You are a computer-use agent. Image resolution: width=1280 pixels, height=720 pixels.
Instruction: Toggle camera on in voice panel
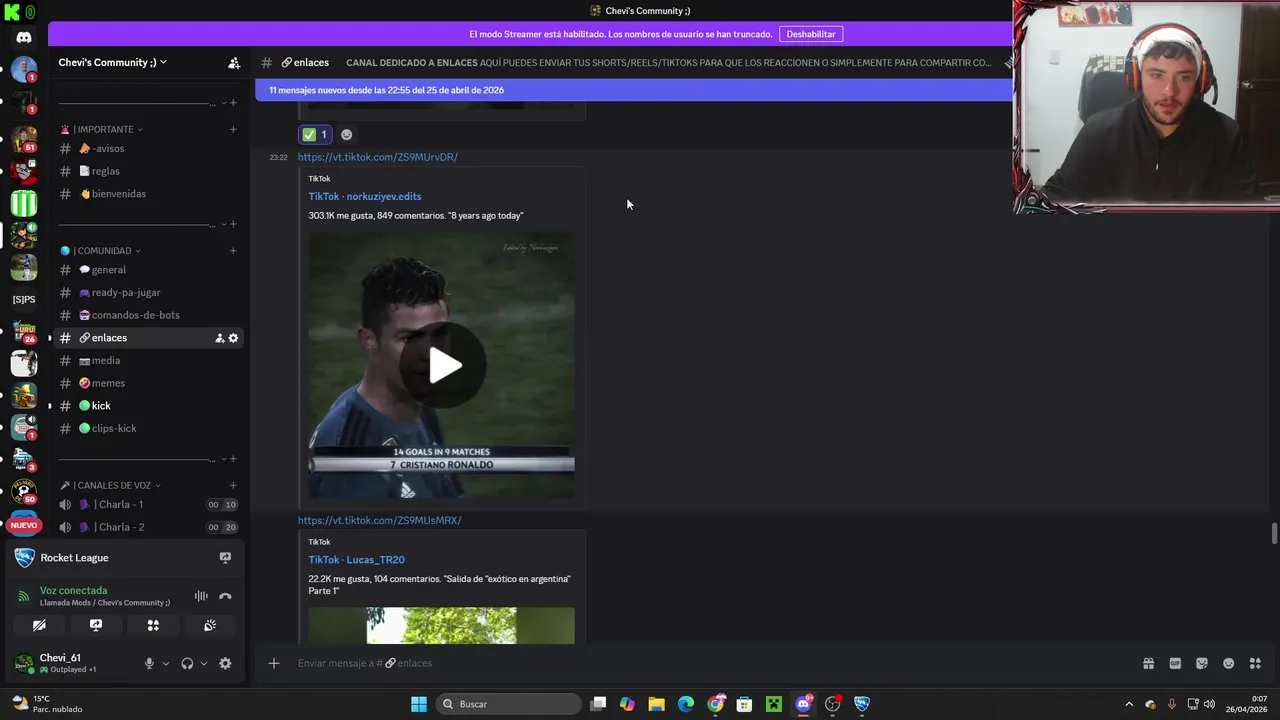[x=39, y=625]
